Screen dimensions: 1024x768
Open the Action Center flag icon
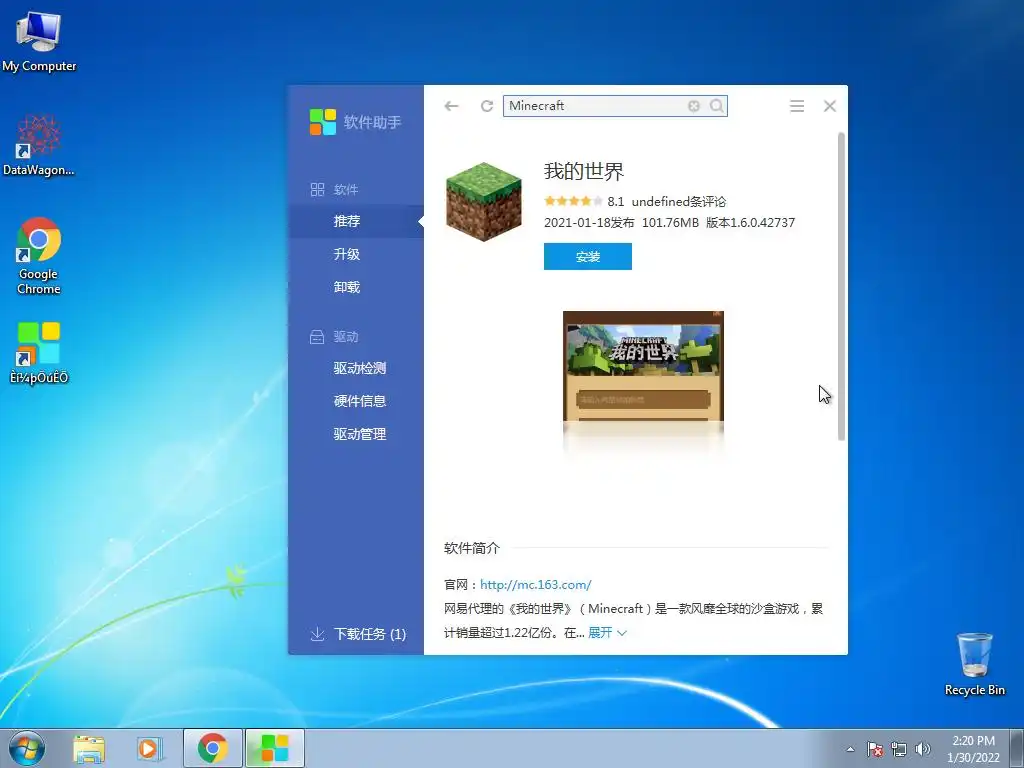(x=875, y=749)
